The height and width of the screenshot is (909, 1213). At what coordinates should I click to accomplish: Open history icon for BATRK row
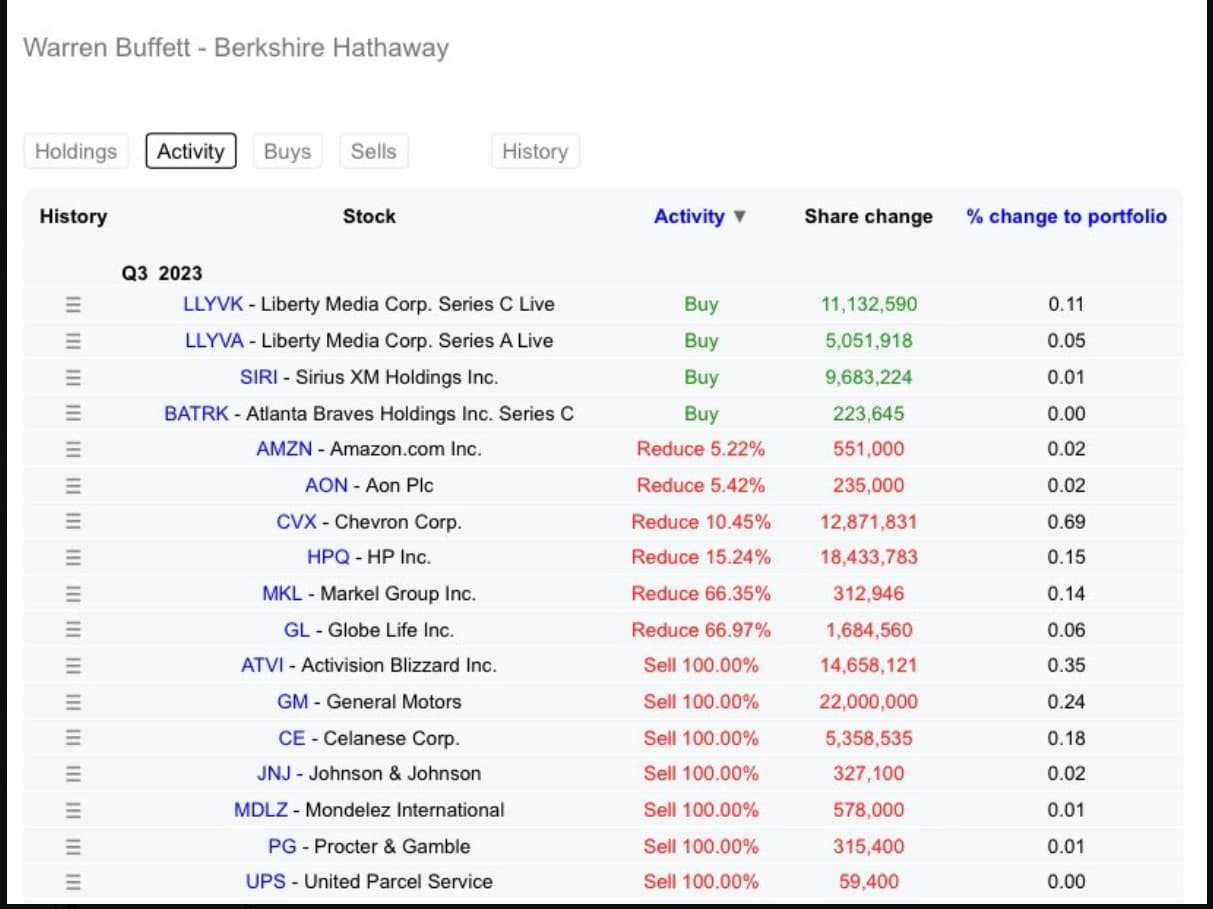pos(73,413)
